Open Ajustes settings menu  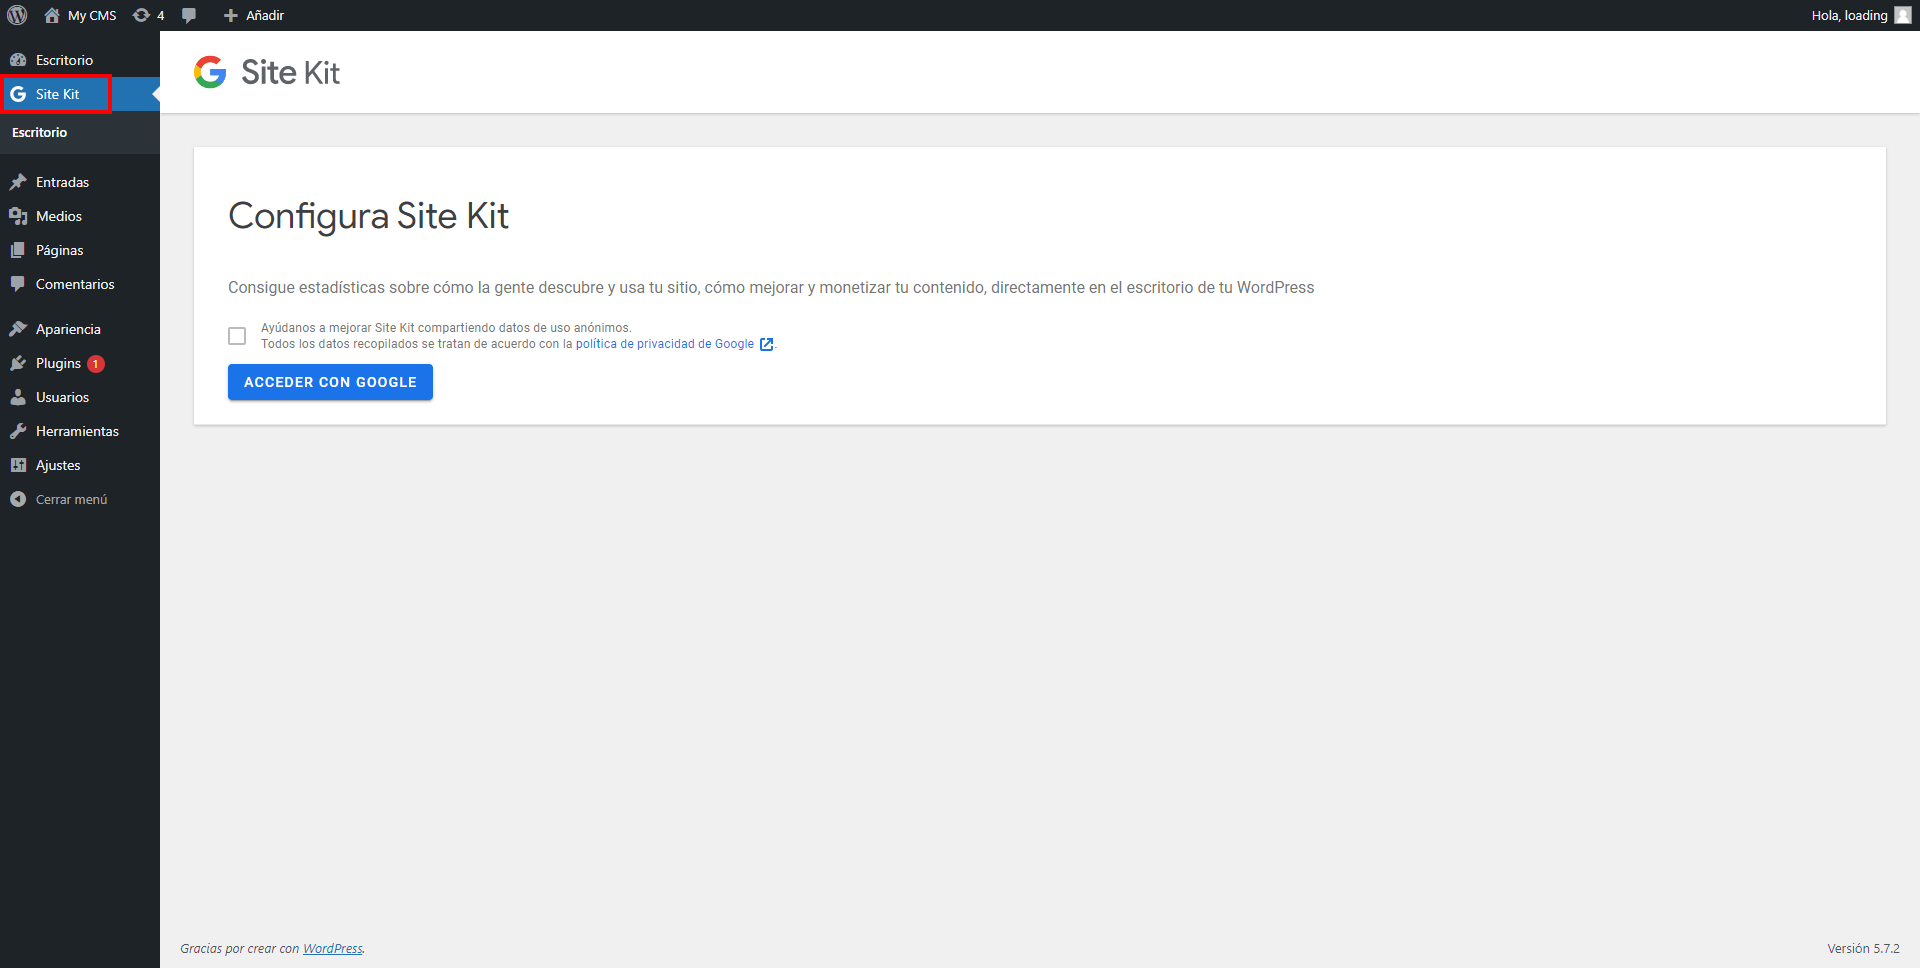click(80, 465)
